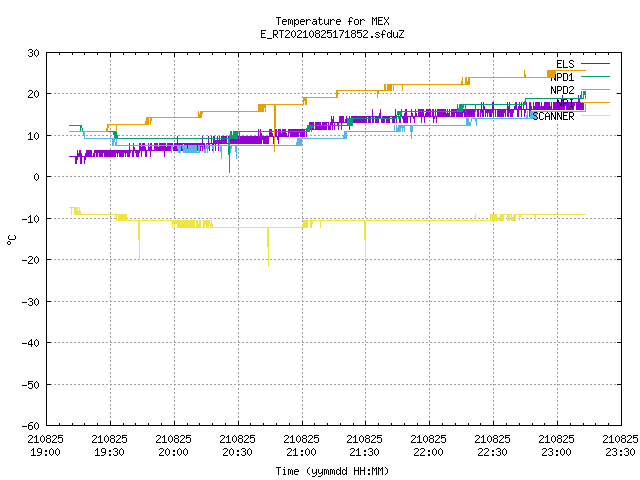Image resolution: width=640 pixels, height=480 pixels.
Task: Click the x-axis tick label 20:30
Action: 238,452
